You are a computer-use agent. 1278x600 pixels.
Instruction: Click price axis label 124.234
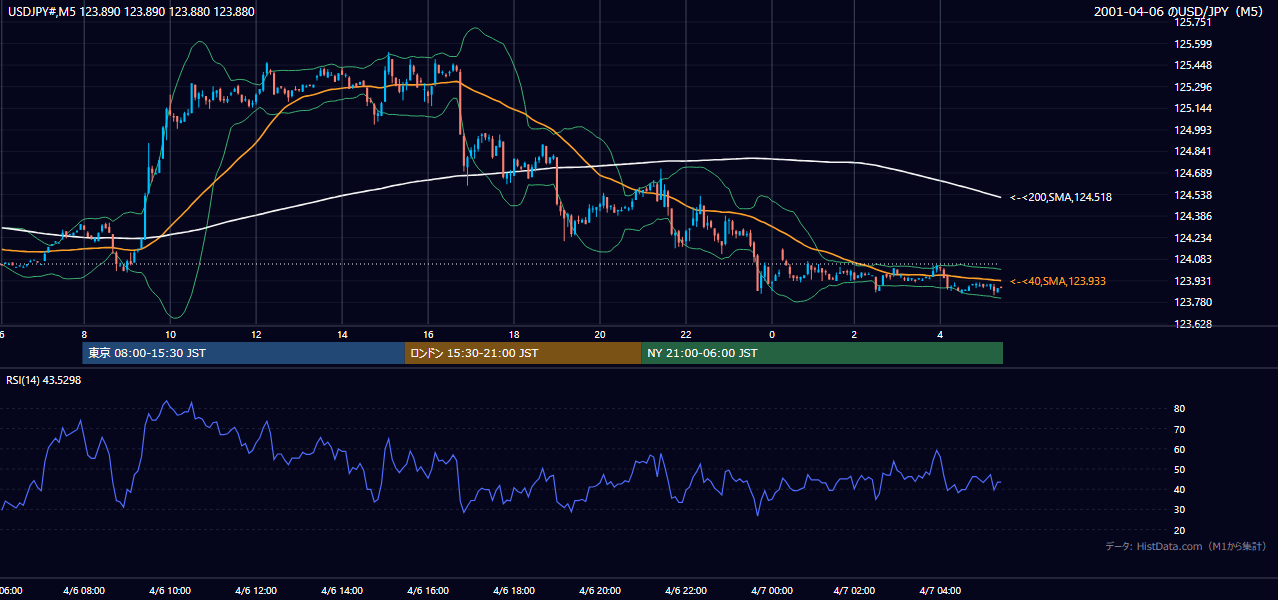click(x=1194, y=238)
